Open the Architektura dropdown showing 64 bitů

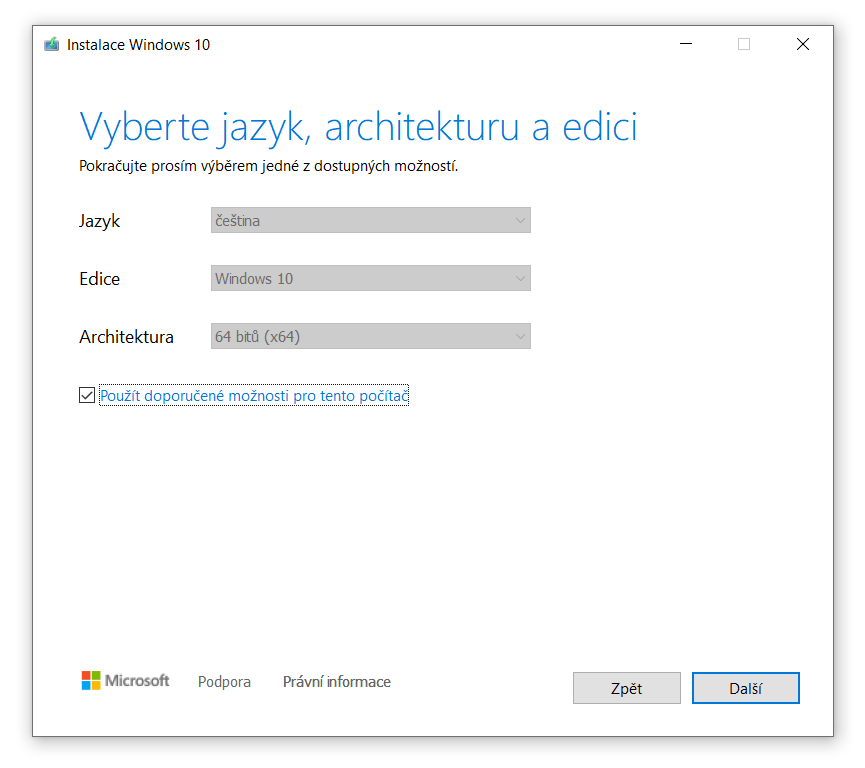click(371, 336)
